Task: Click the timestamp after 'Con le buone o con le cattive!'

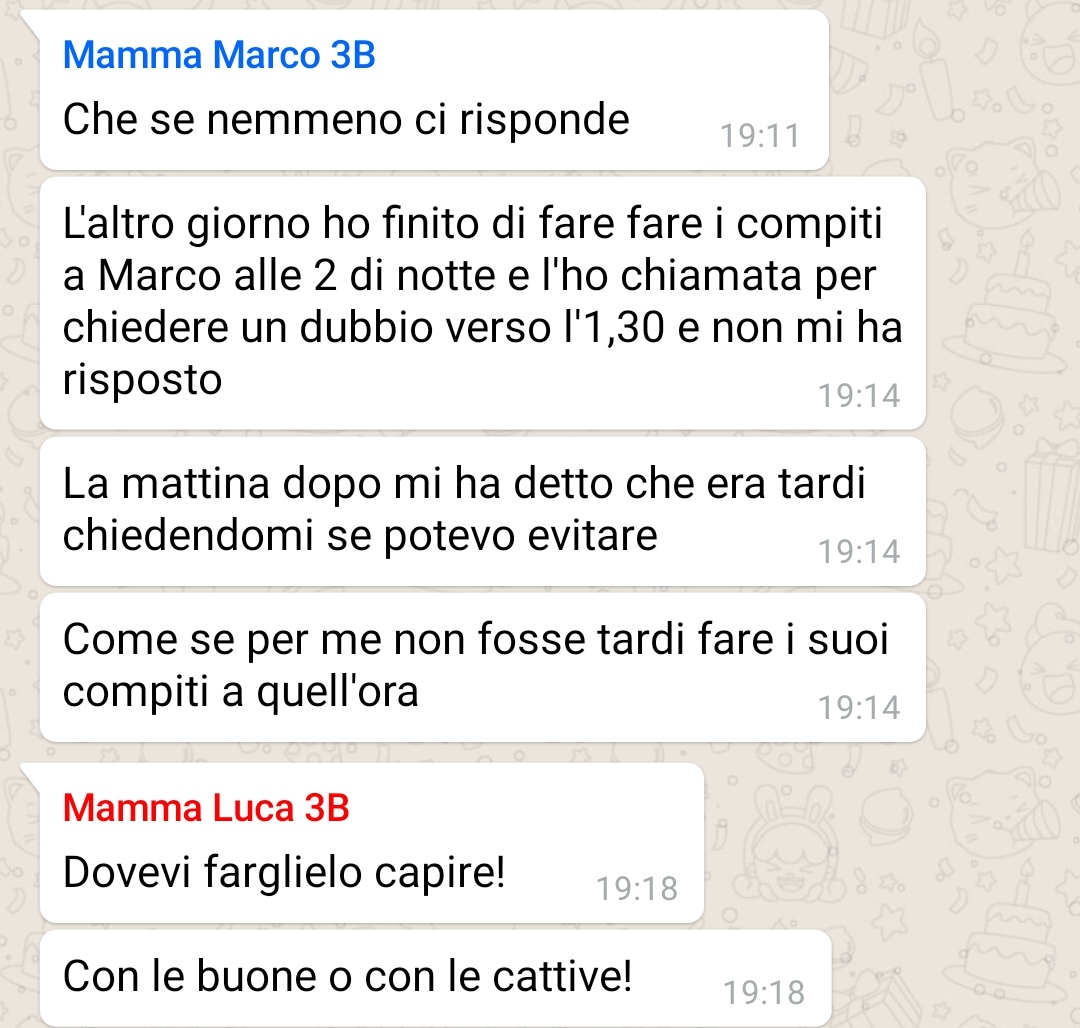Action: pyautogui.click(x=764, y=993)
